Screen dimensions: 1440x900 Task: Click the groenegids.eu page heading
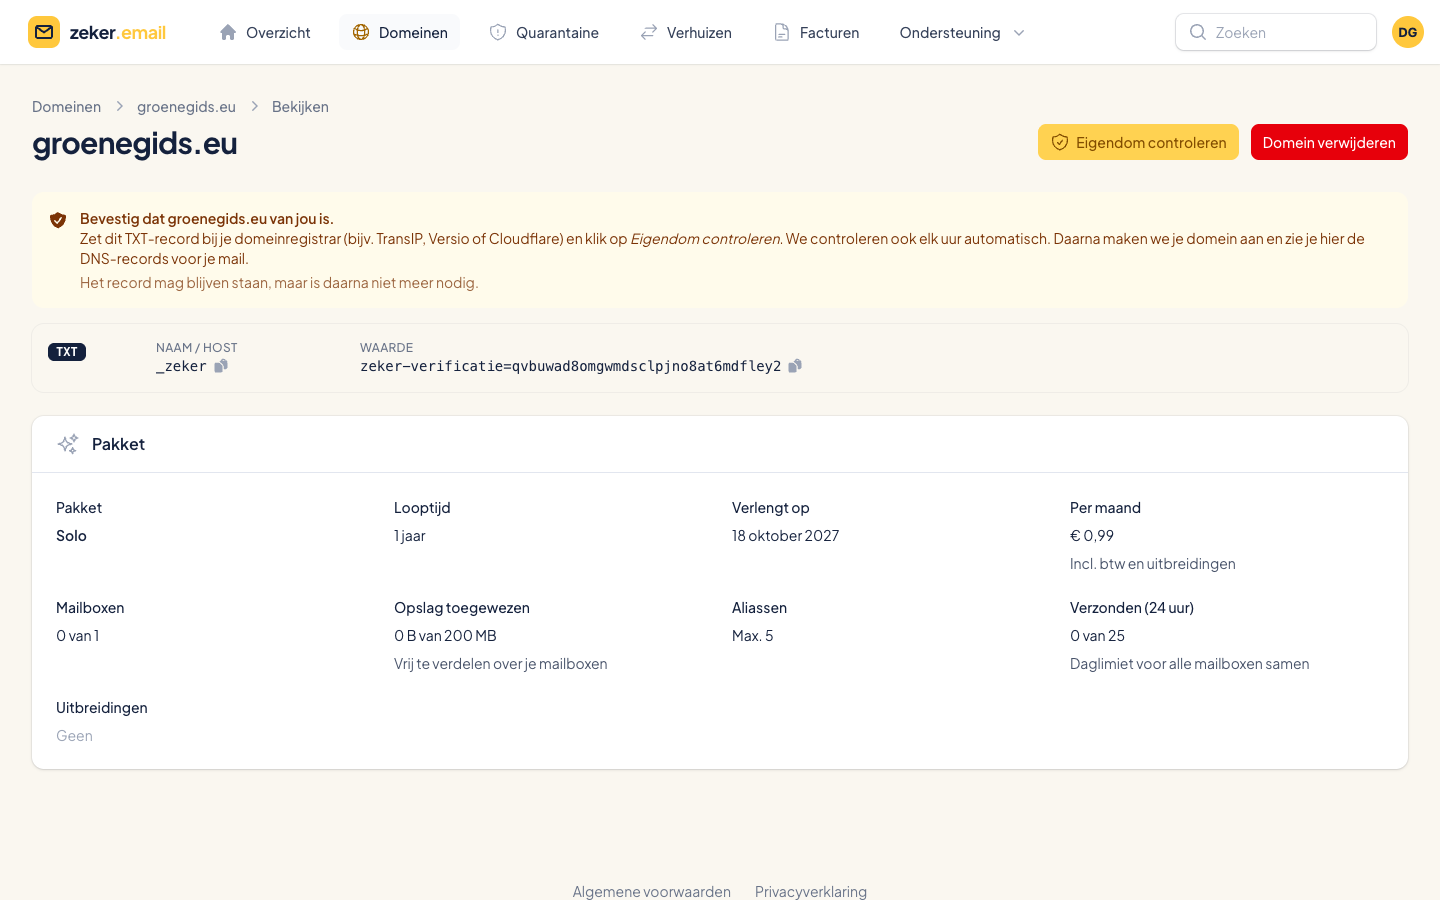pyautogui.click(x=135, y=143)
